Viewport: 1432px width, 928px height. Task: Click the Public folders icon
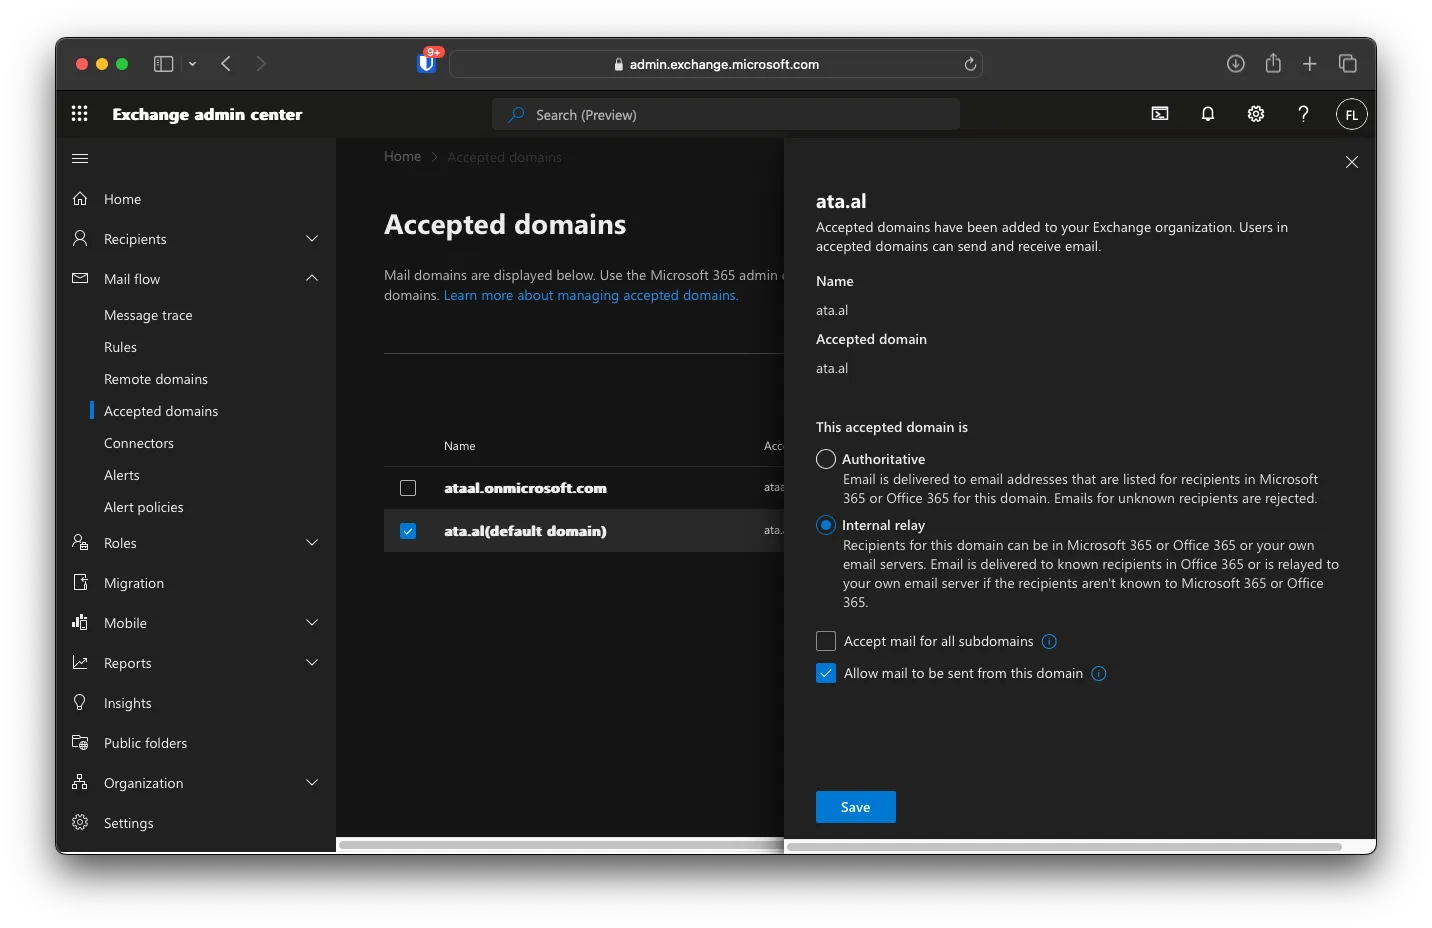(80, 742)
